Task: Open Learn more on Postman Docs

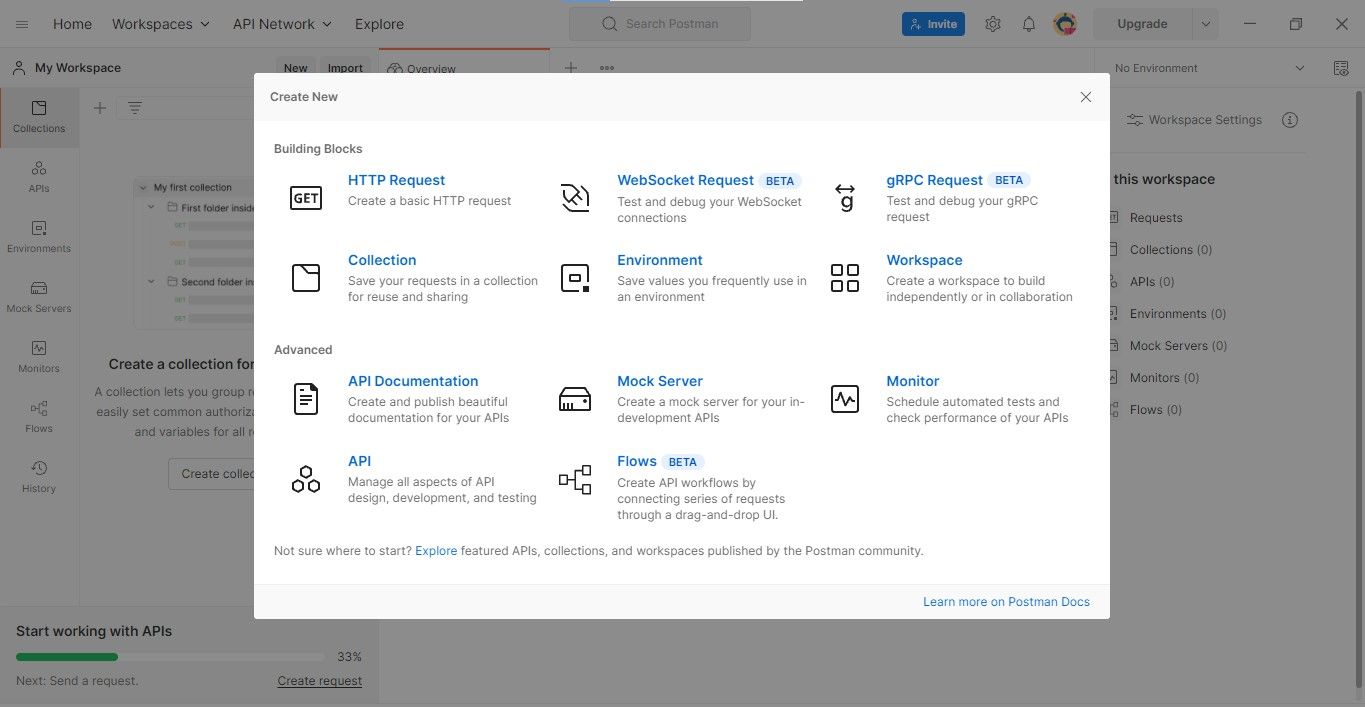Action: (x=1006, y=602)
